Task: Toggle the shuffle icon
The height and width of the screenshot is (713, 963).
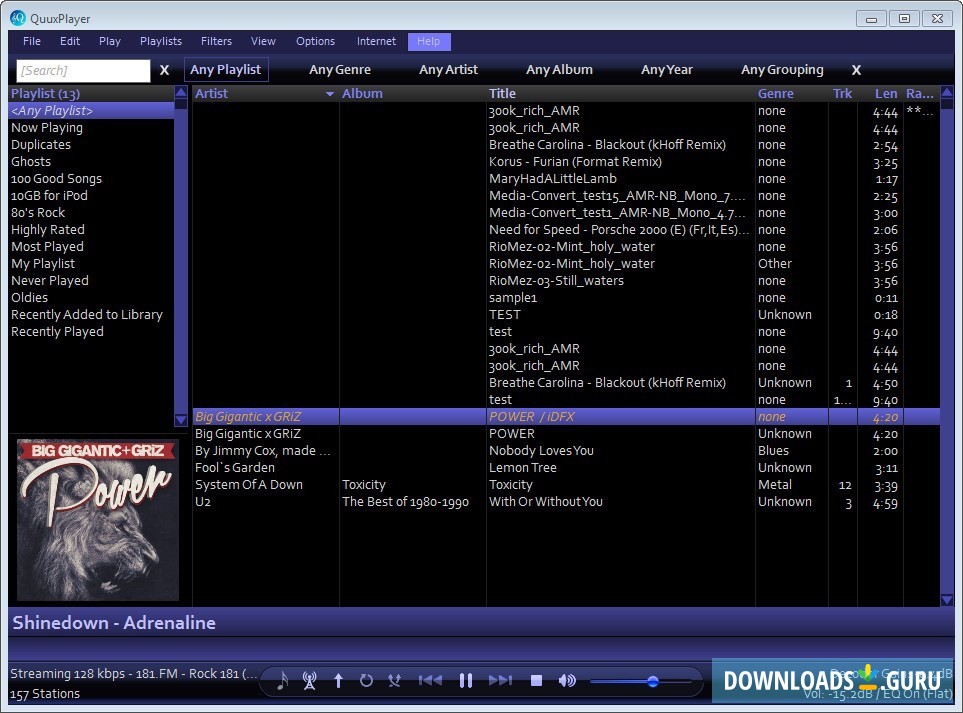Action: pyautogui.click(x=394, y=681)
